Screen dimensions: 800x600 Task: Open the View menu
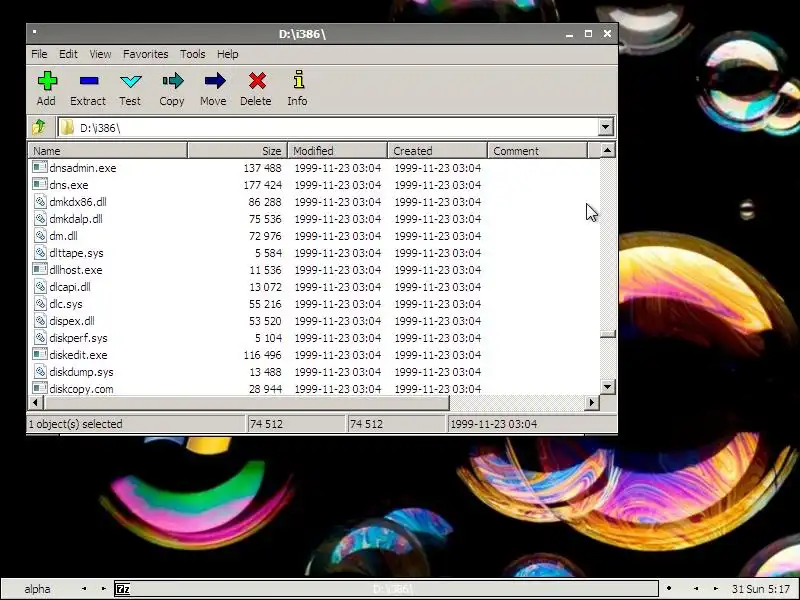(x=100, y=54)
